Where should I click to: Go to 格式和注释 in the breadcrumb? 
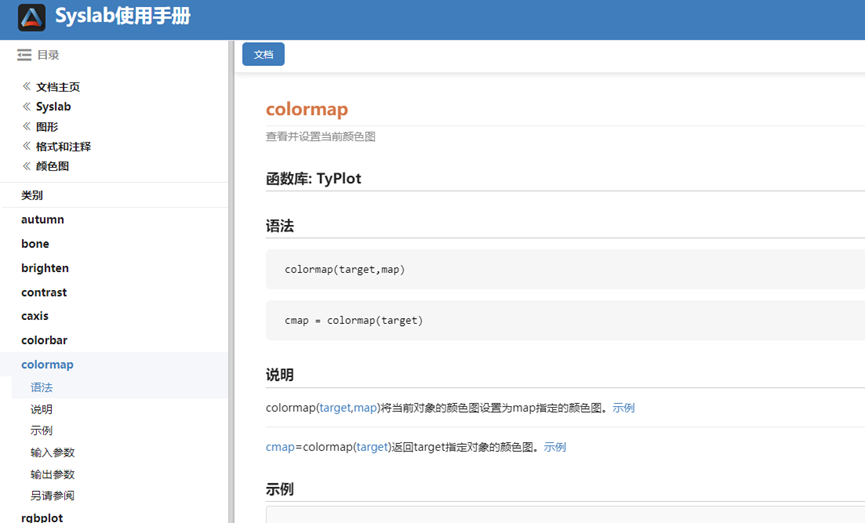click(63, 146)
